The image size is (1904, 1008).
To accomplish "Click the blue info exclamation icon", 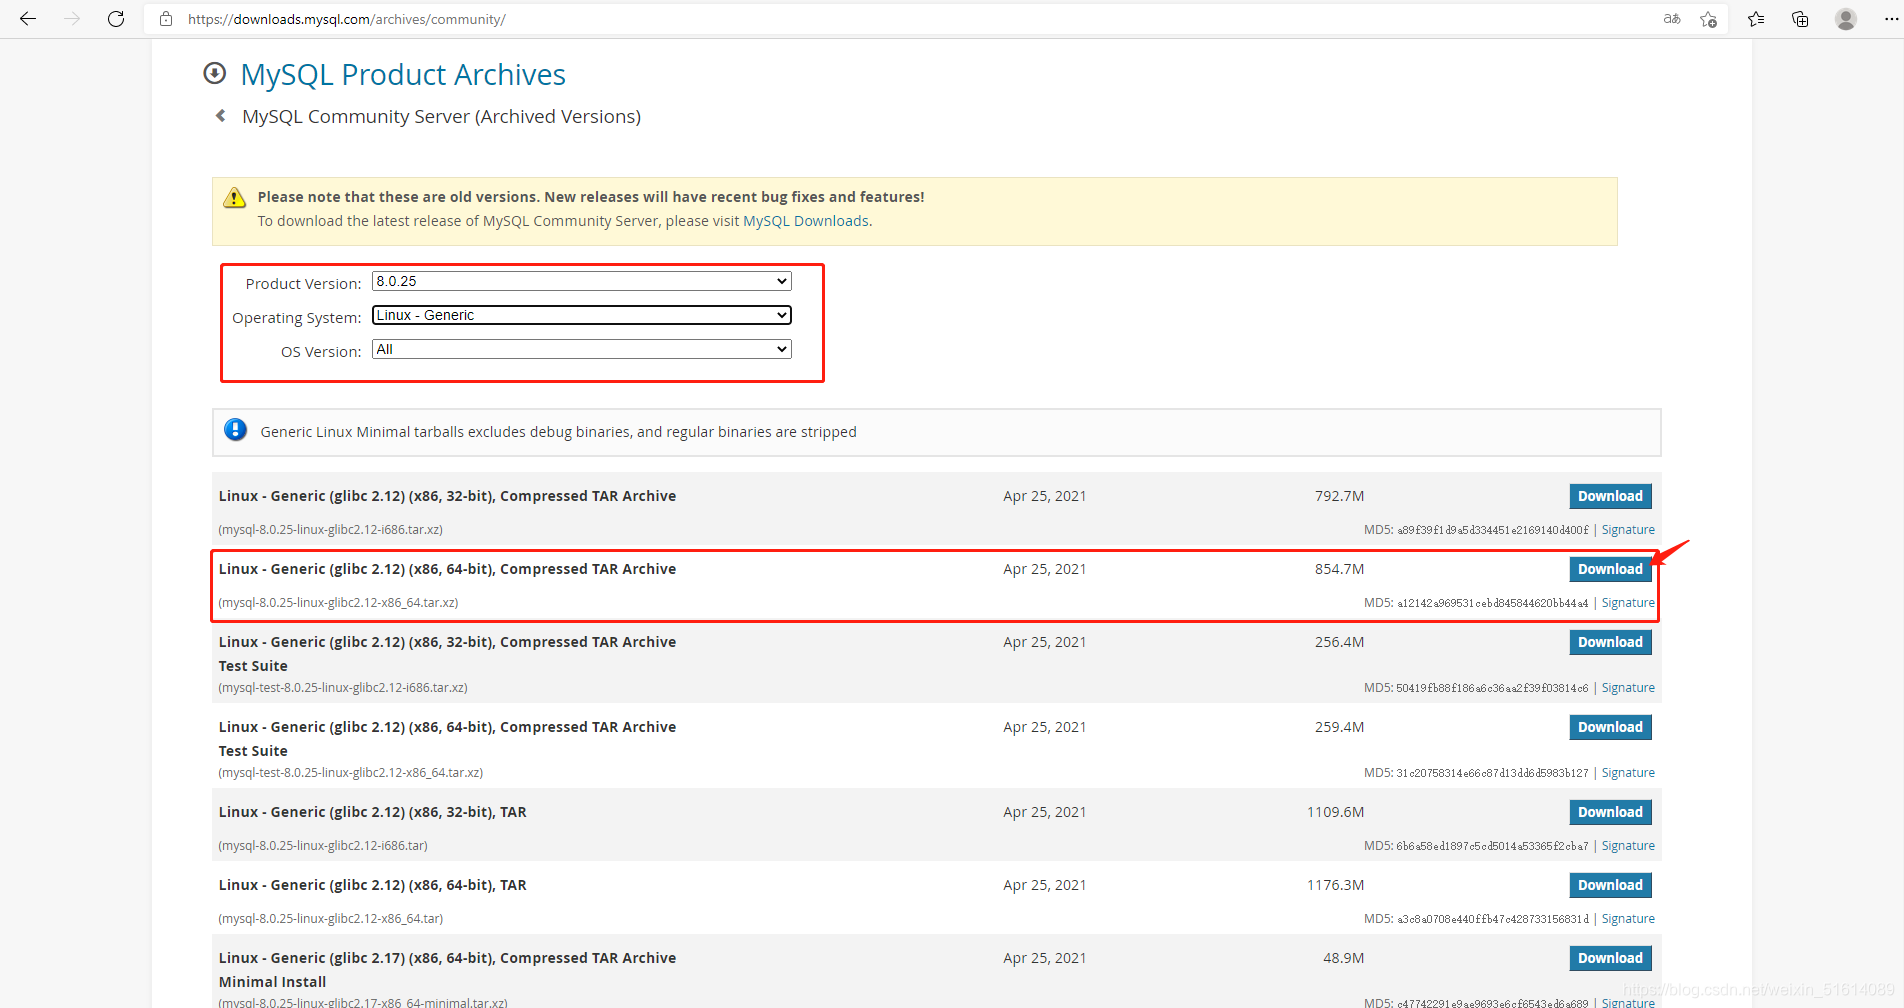I will (x=235, y=430).
